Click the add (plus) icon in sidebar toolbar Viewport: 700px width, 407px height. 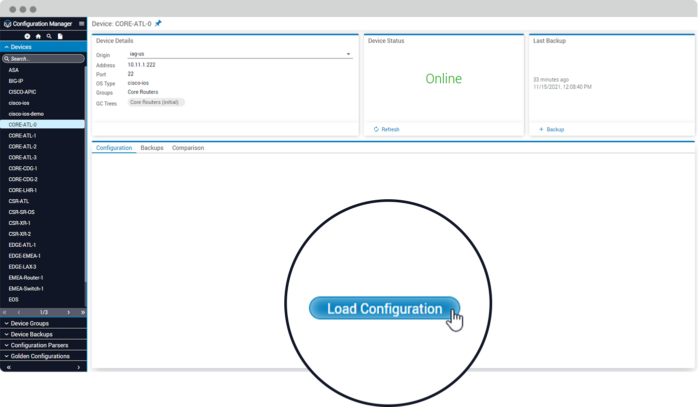tap(27, 35)
